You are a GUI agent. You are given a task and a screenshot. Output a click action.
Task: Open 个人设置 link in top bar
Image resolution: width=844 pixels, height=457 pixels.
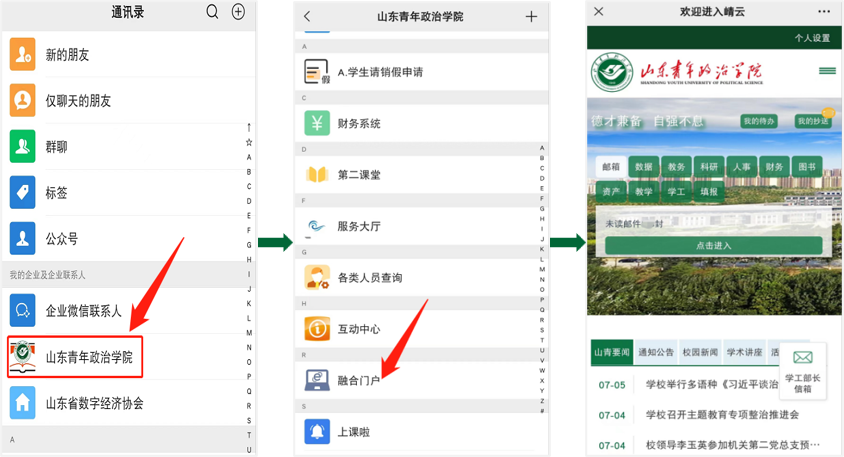tap(812, 38)
